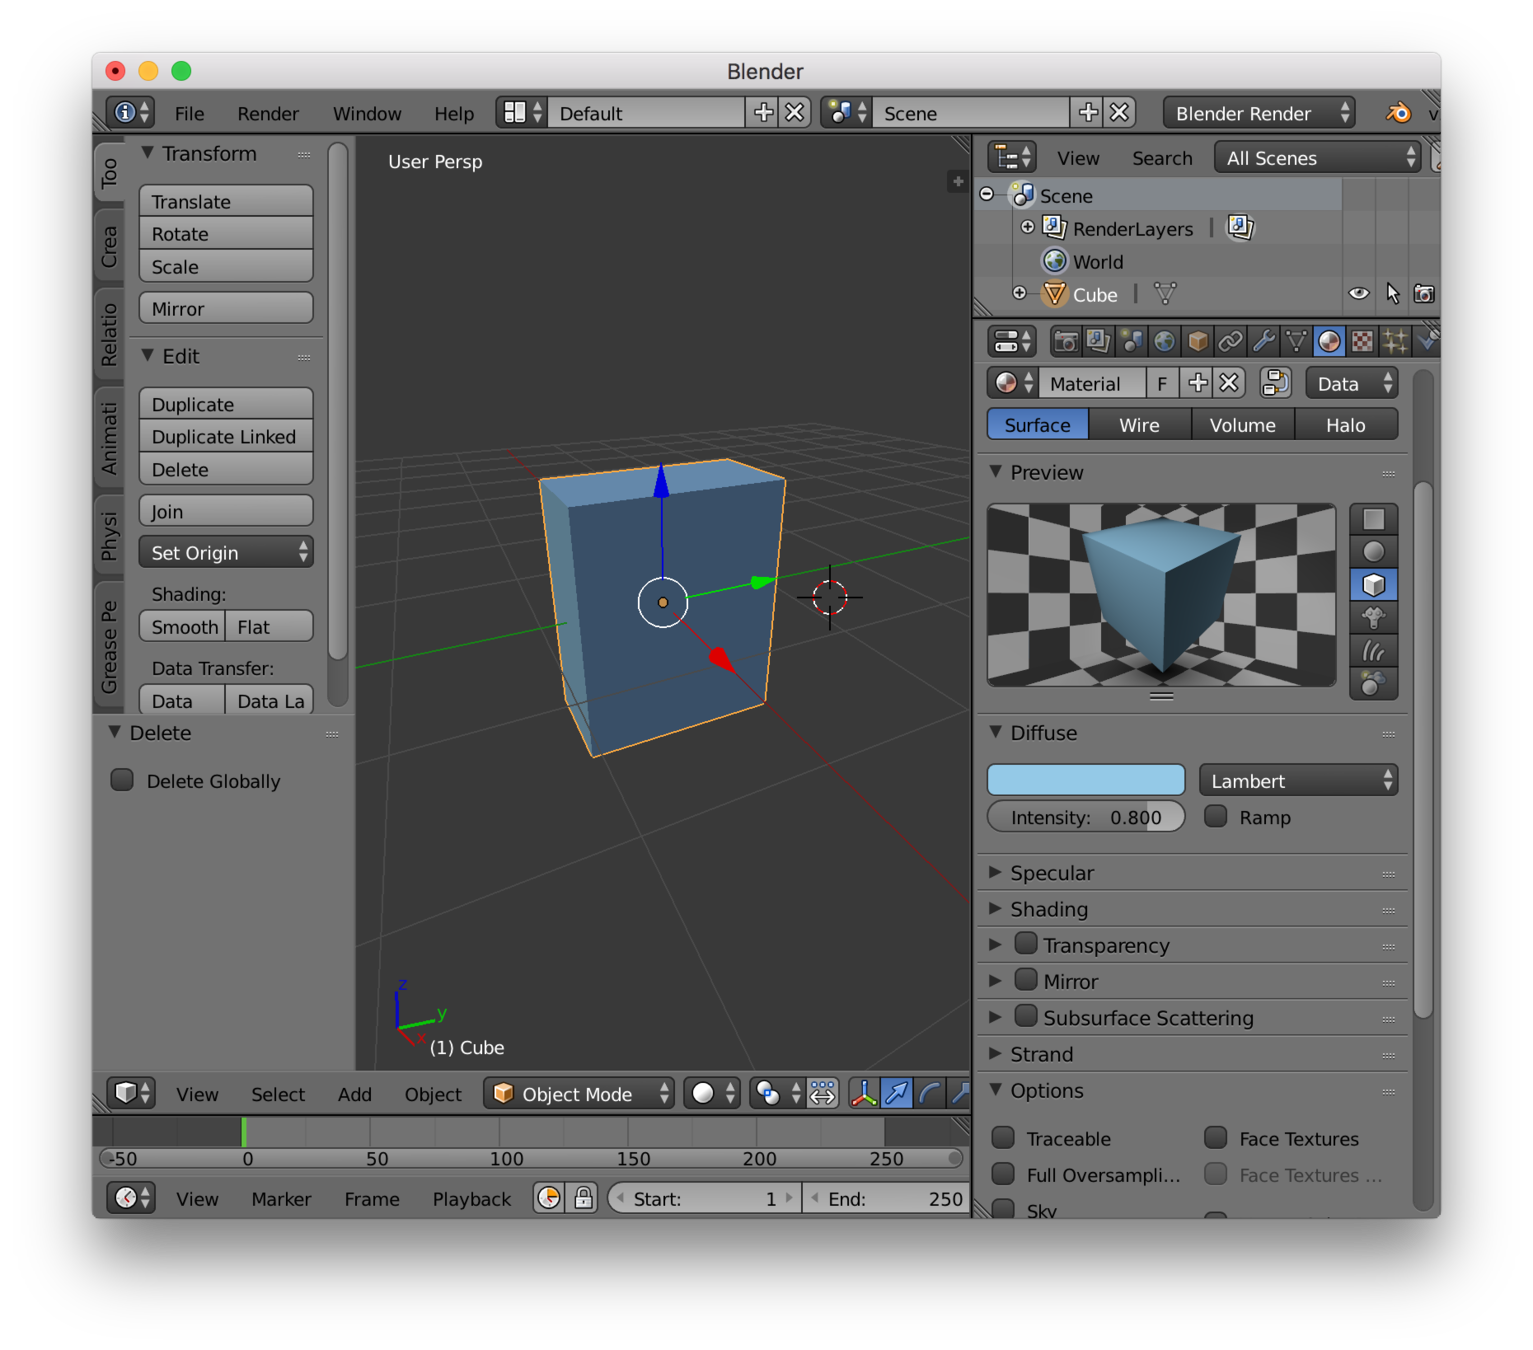Open the Help menu
This screenshot has width=1533, height=1350.
pos(454,114)
